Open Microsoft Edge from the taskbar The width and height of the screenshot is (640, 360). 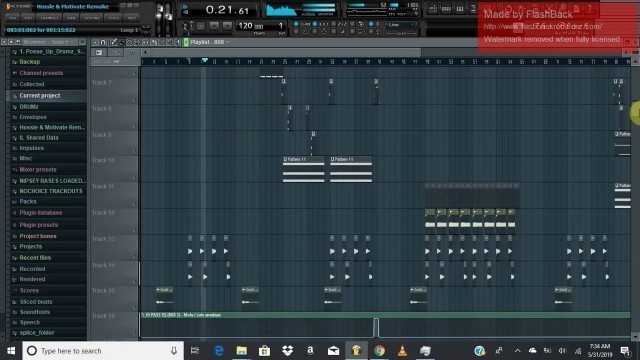pos(219,351)
